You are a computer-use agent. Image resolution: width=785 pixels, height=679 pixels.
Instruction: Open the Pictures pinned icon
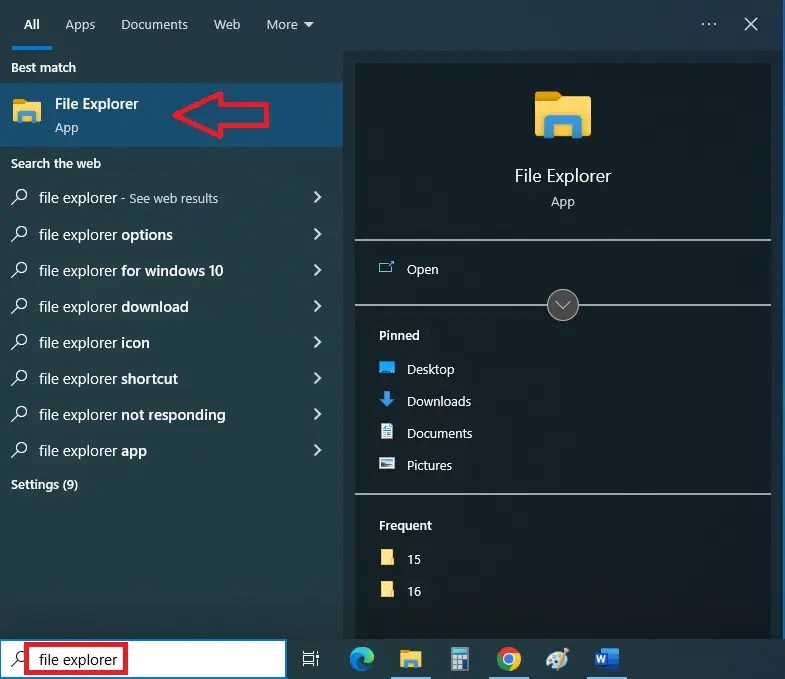[x=386, y=463]
